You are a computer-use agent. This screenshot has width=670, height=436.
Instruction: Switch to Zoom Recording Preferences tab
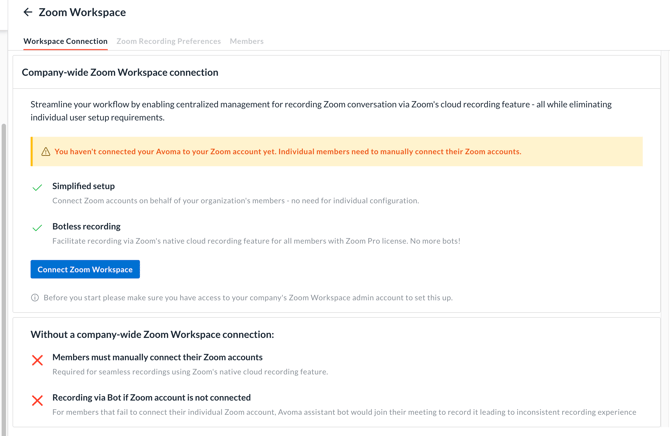(169, 41)
